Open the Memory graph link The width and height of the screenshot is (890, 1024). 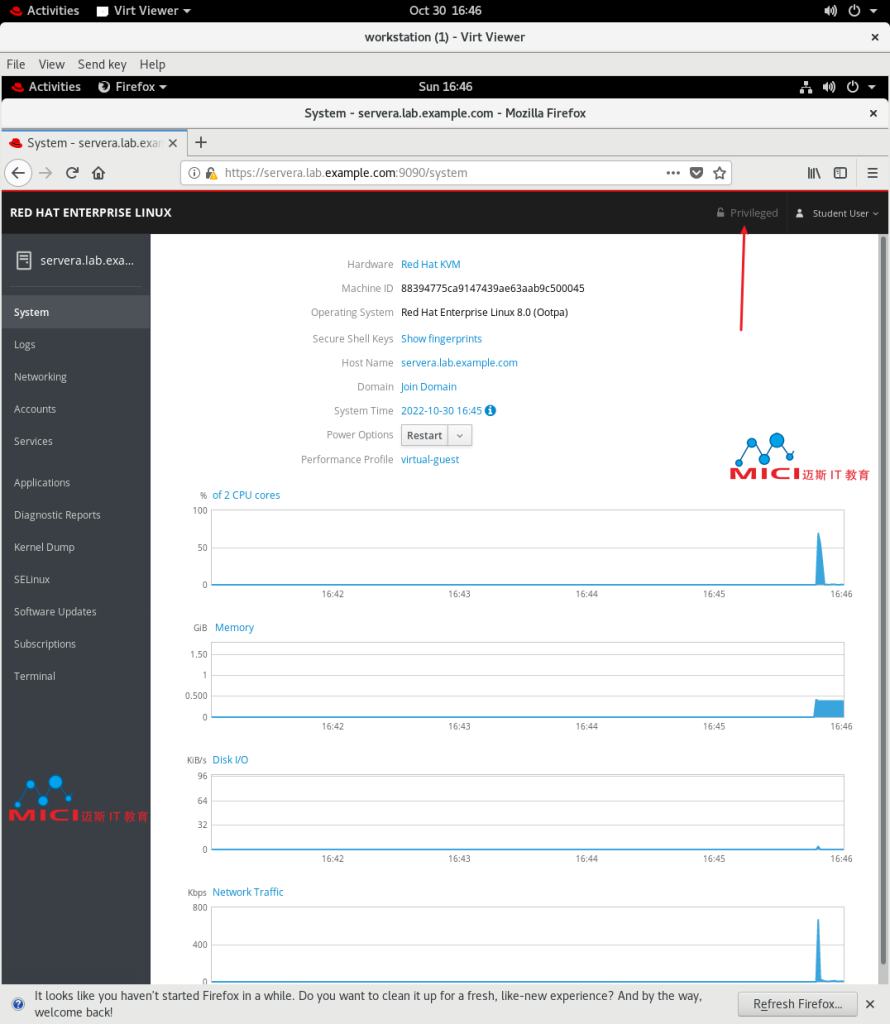pos(234,627)
